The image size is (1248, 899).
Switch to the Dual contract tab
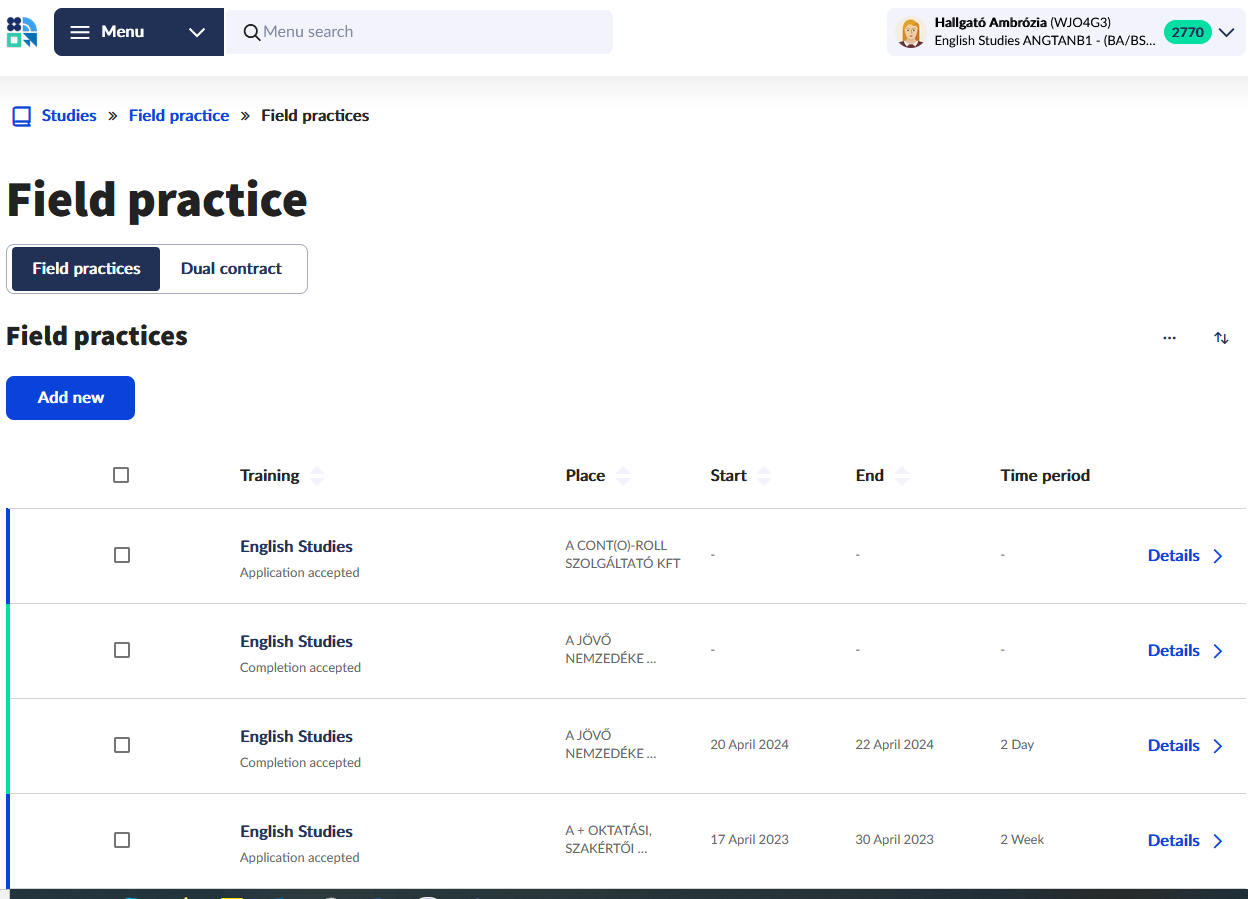click(x=231, y=269)
